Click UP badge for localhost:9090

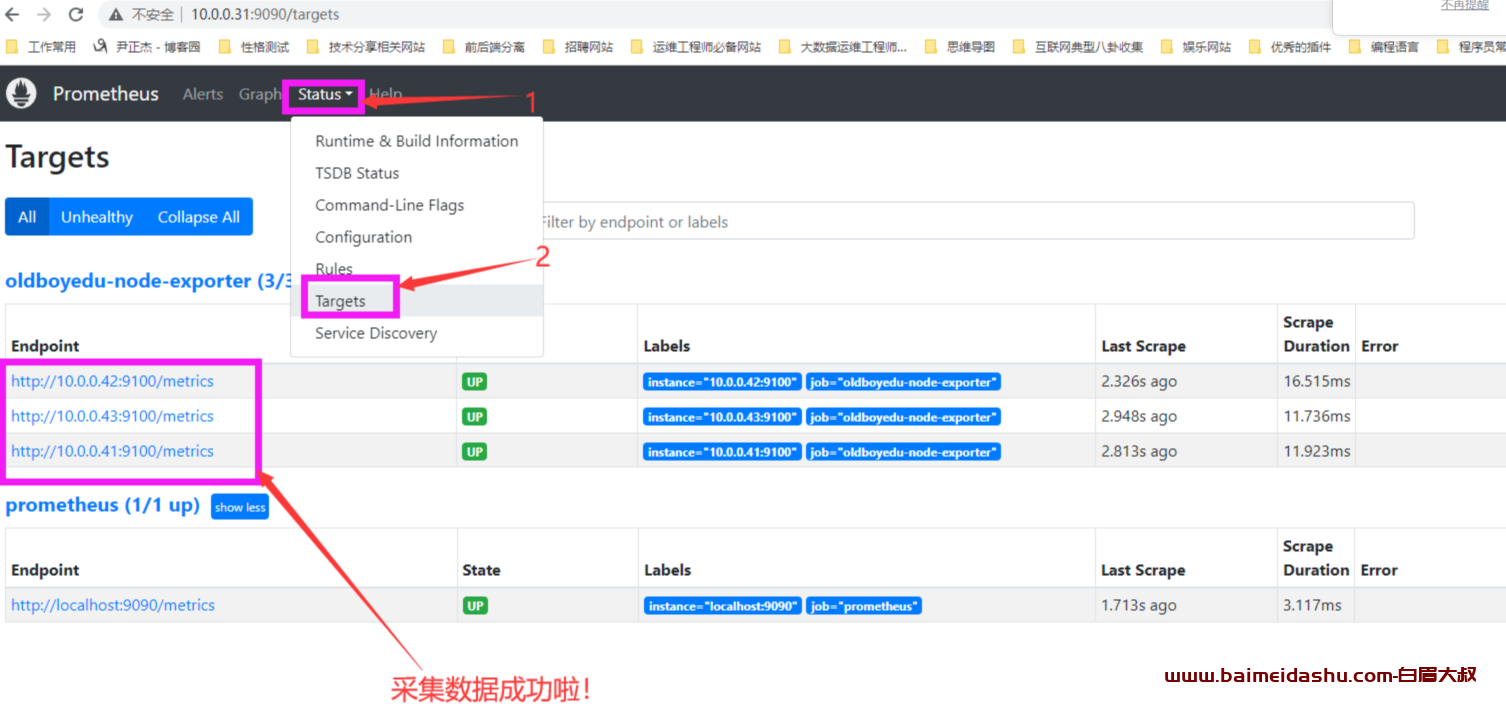pyautogui.click(x=475, y=606)
